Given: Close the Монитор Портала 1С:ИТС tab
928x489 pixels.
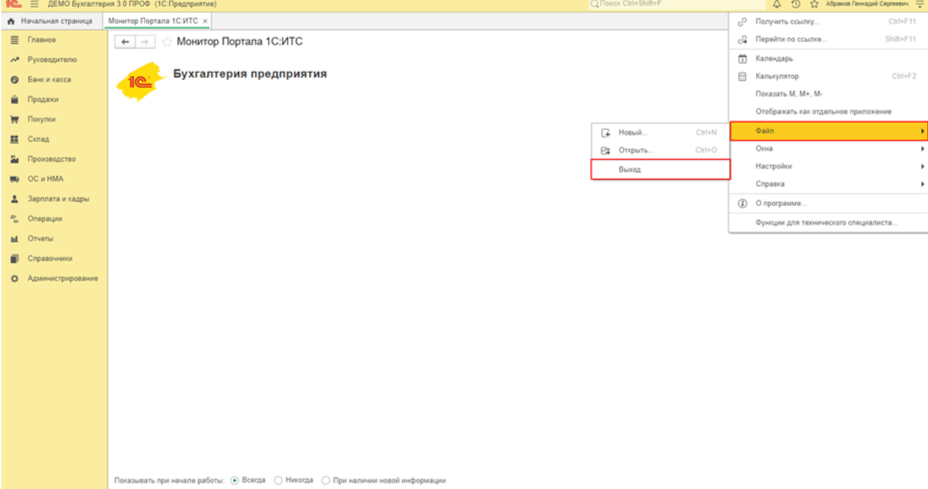Looking at the screenshot, I should (205, 21).
